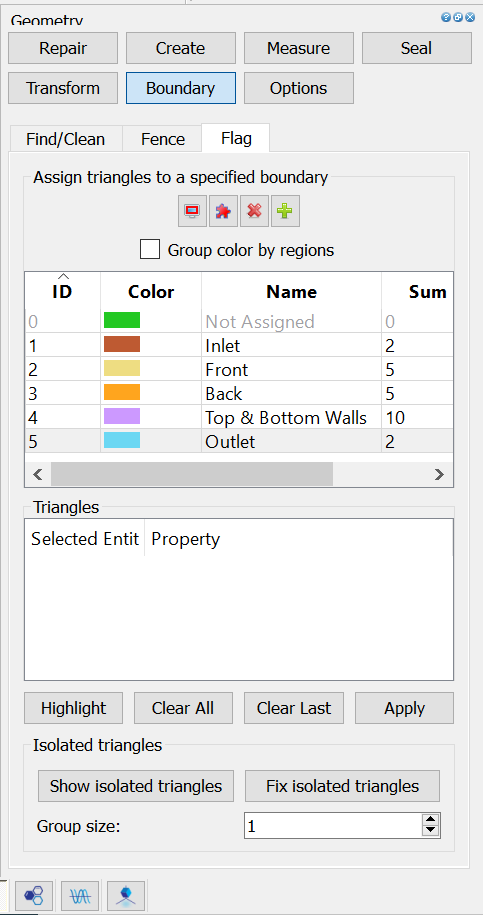The image size is (483, 915).
Task: Switch to the Find/Clean tab
Action: click(65, 139)
